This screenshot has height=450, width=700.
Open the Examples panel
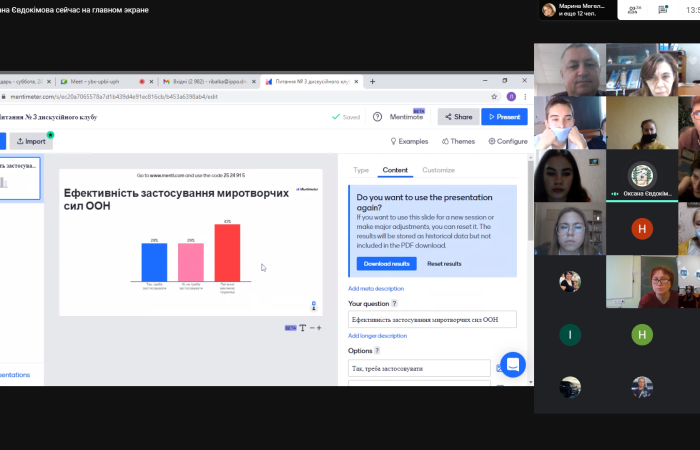(408, 141)
